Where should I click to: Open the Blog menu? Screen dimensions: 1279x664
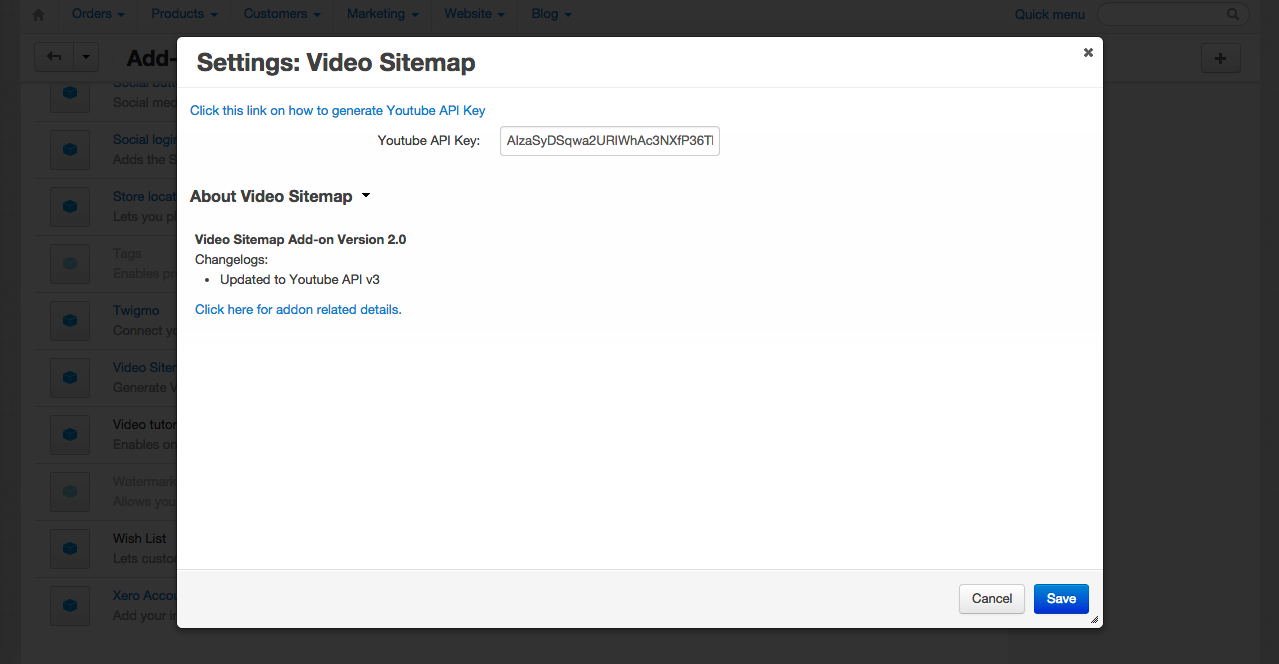click(552, 14)
